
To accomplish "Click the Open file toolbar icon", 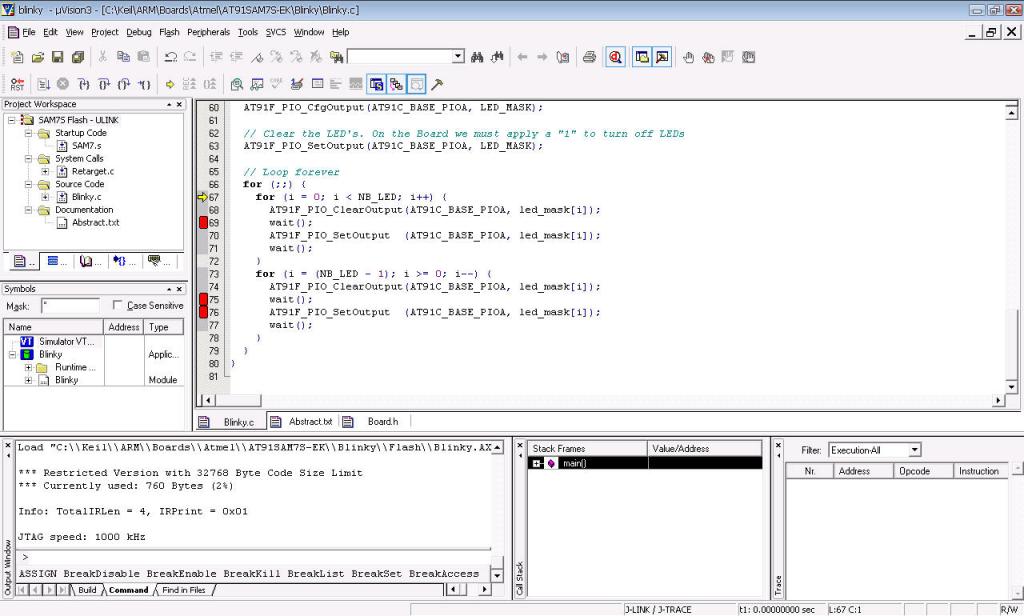I will point(38,57).
